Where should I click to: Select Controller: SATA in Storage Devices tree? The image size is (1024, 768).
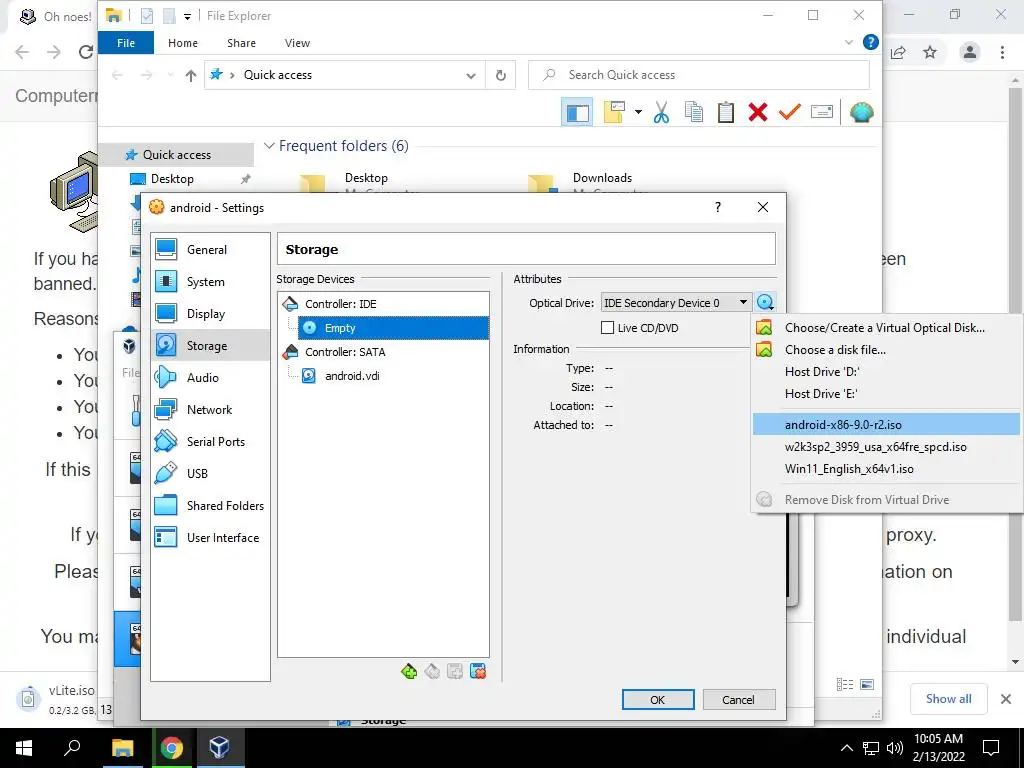tap(345, 352)
